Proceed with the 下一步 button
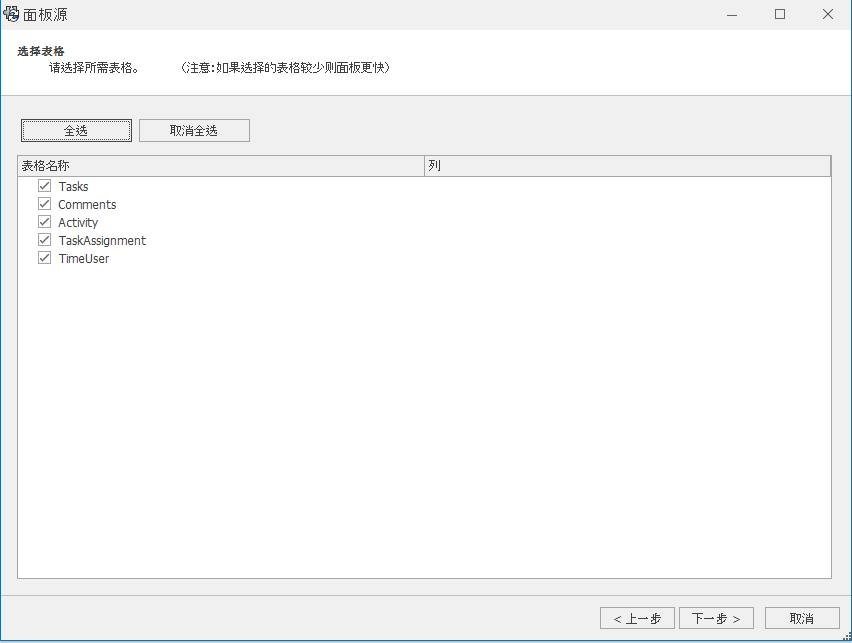Viewport: 852px width, 643px height. (716, 618)
